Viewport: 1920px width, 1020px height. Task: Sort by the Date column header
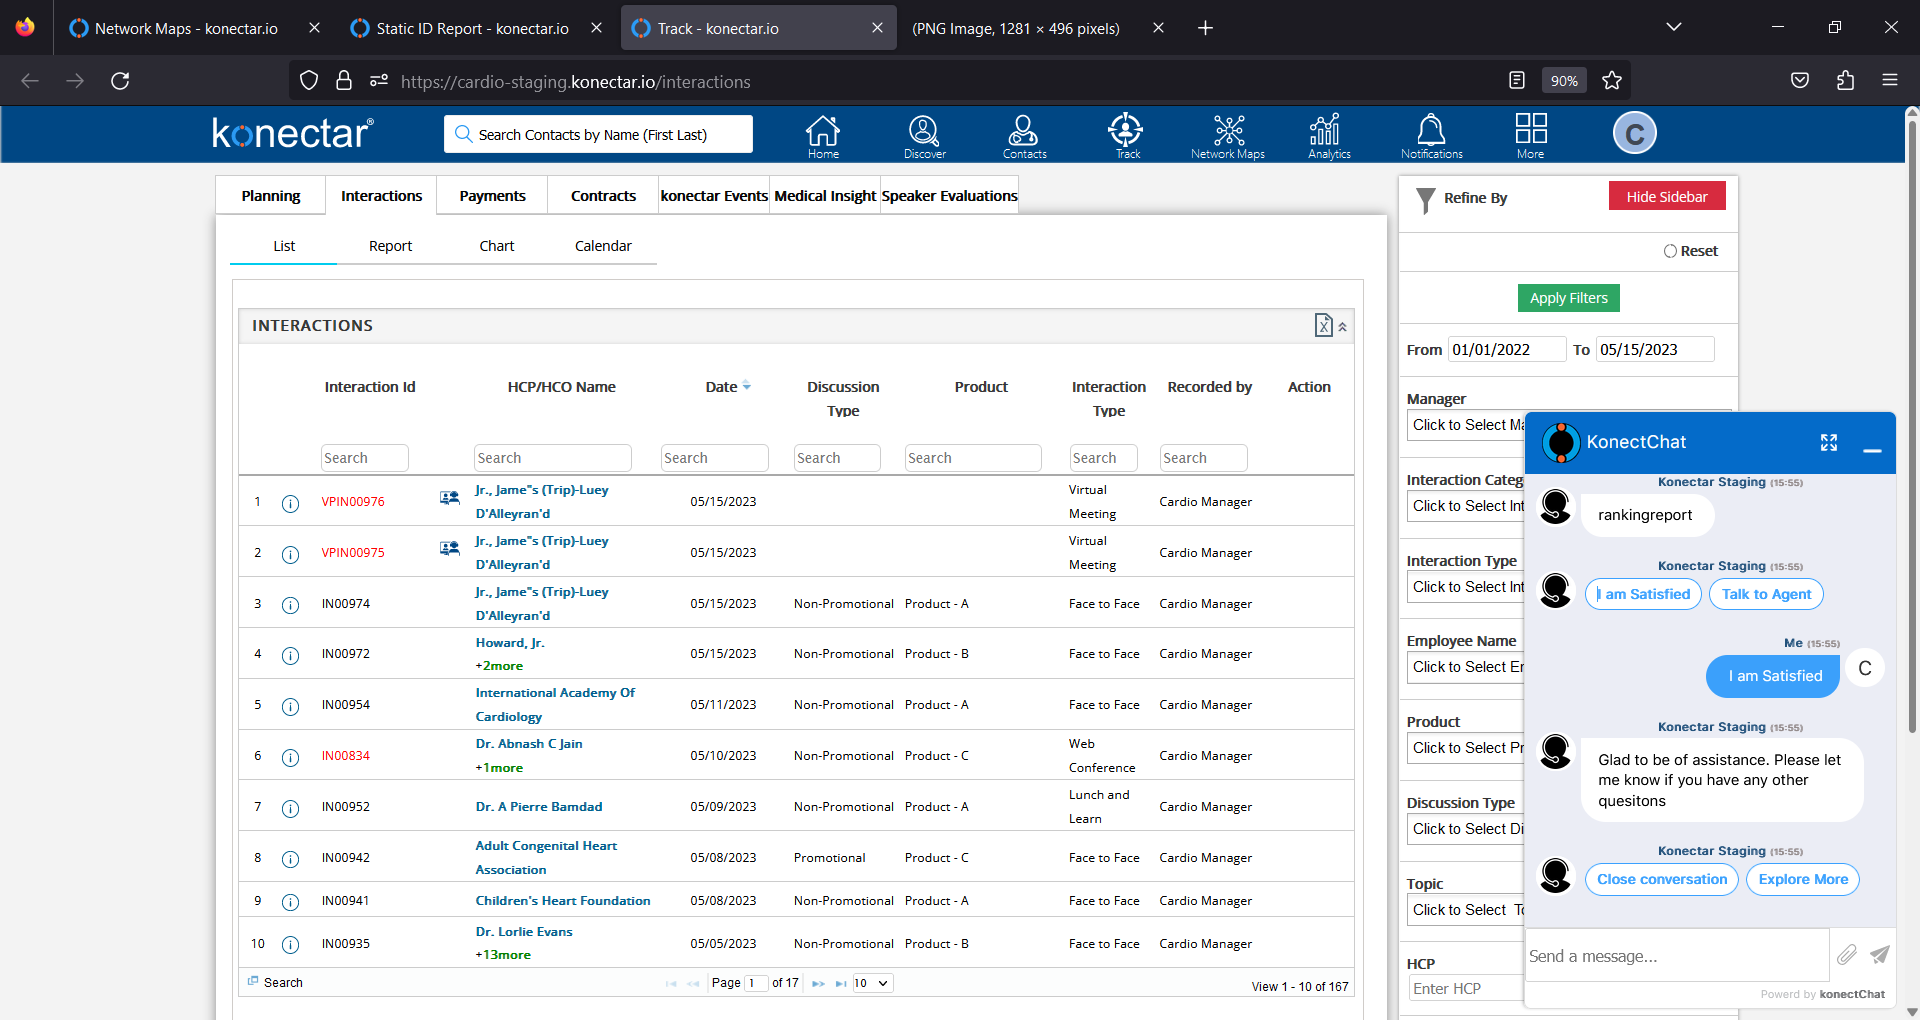point(727,387)
